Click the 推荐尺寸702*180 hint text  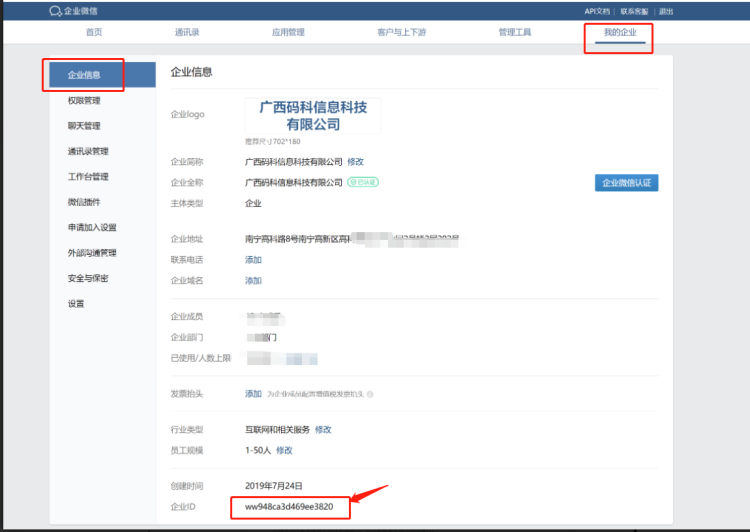[273, 142]
